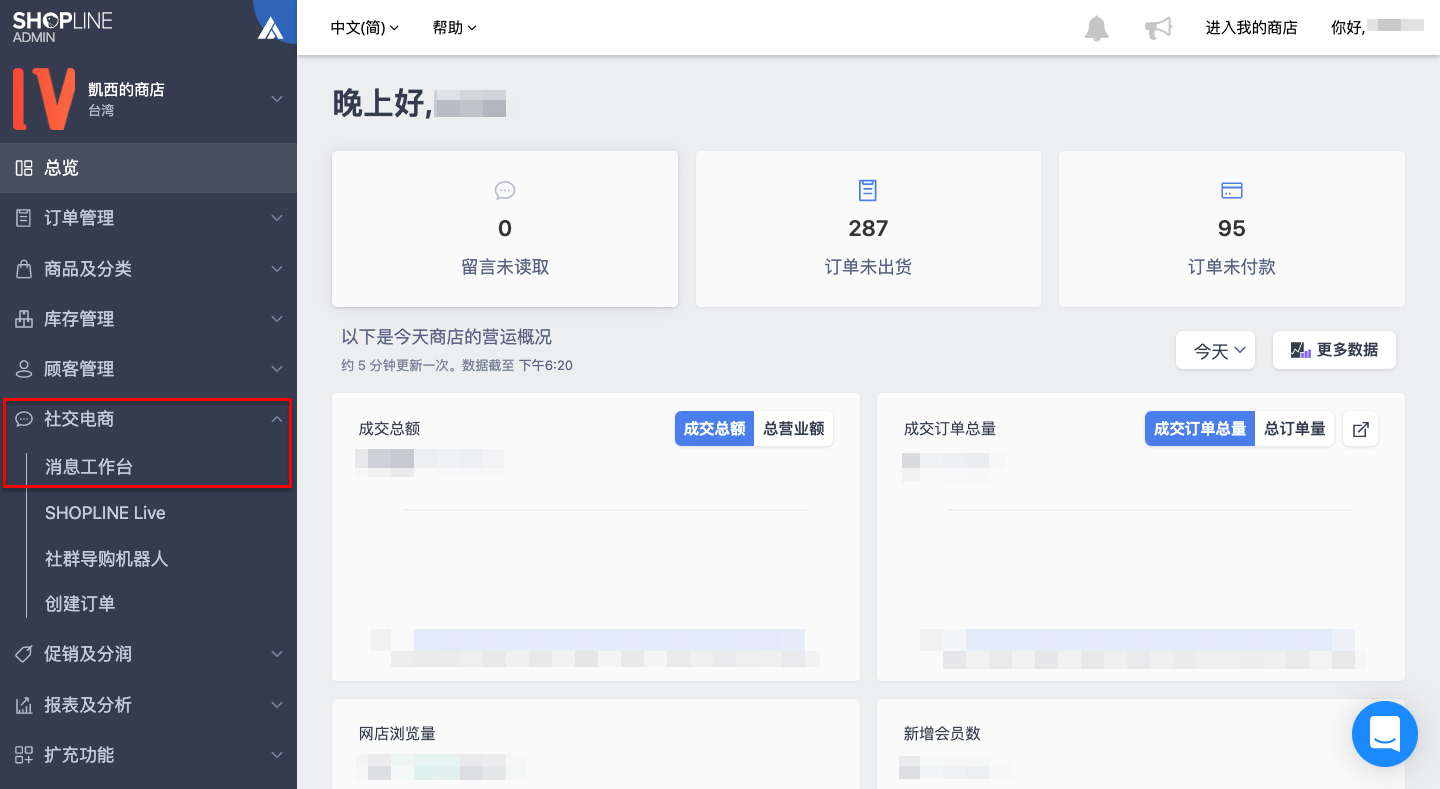Open the announcements megaphone icon
The width and height of the screenshot is (1440, 789).
pyautogui.click(x=1158, y=28)
